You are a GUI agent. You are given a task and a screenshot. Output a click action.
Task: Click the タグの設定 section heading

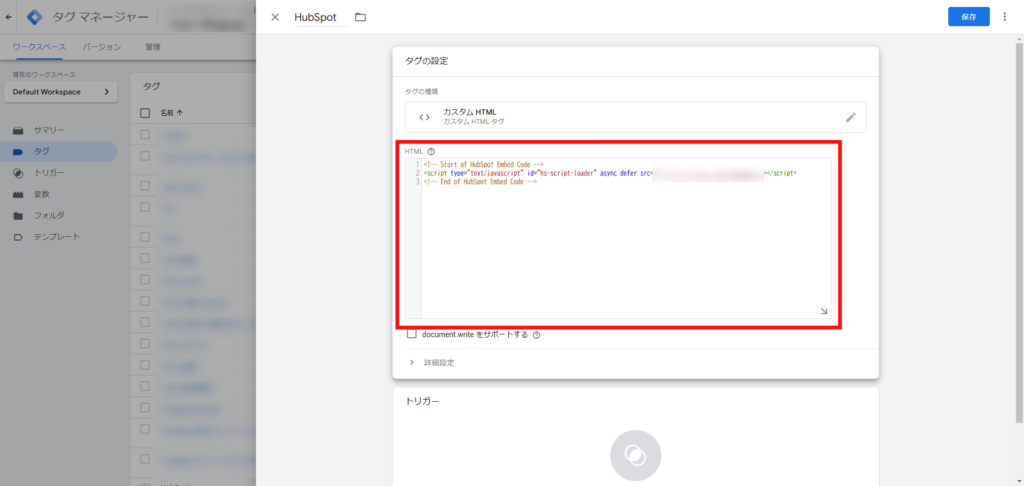pos(426,61)
